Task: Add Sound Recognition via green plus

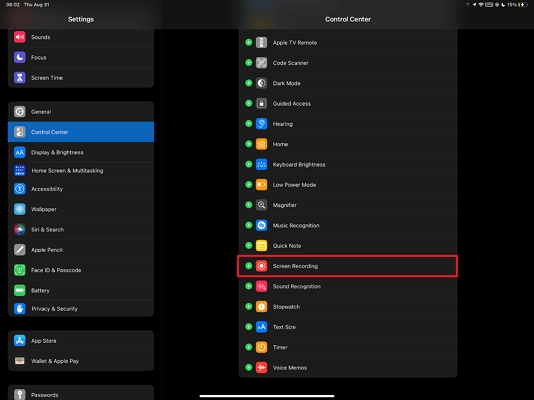Action: 249,286
